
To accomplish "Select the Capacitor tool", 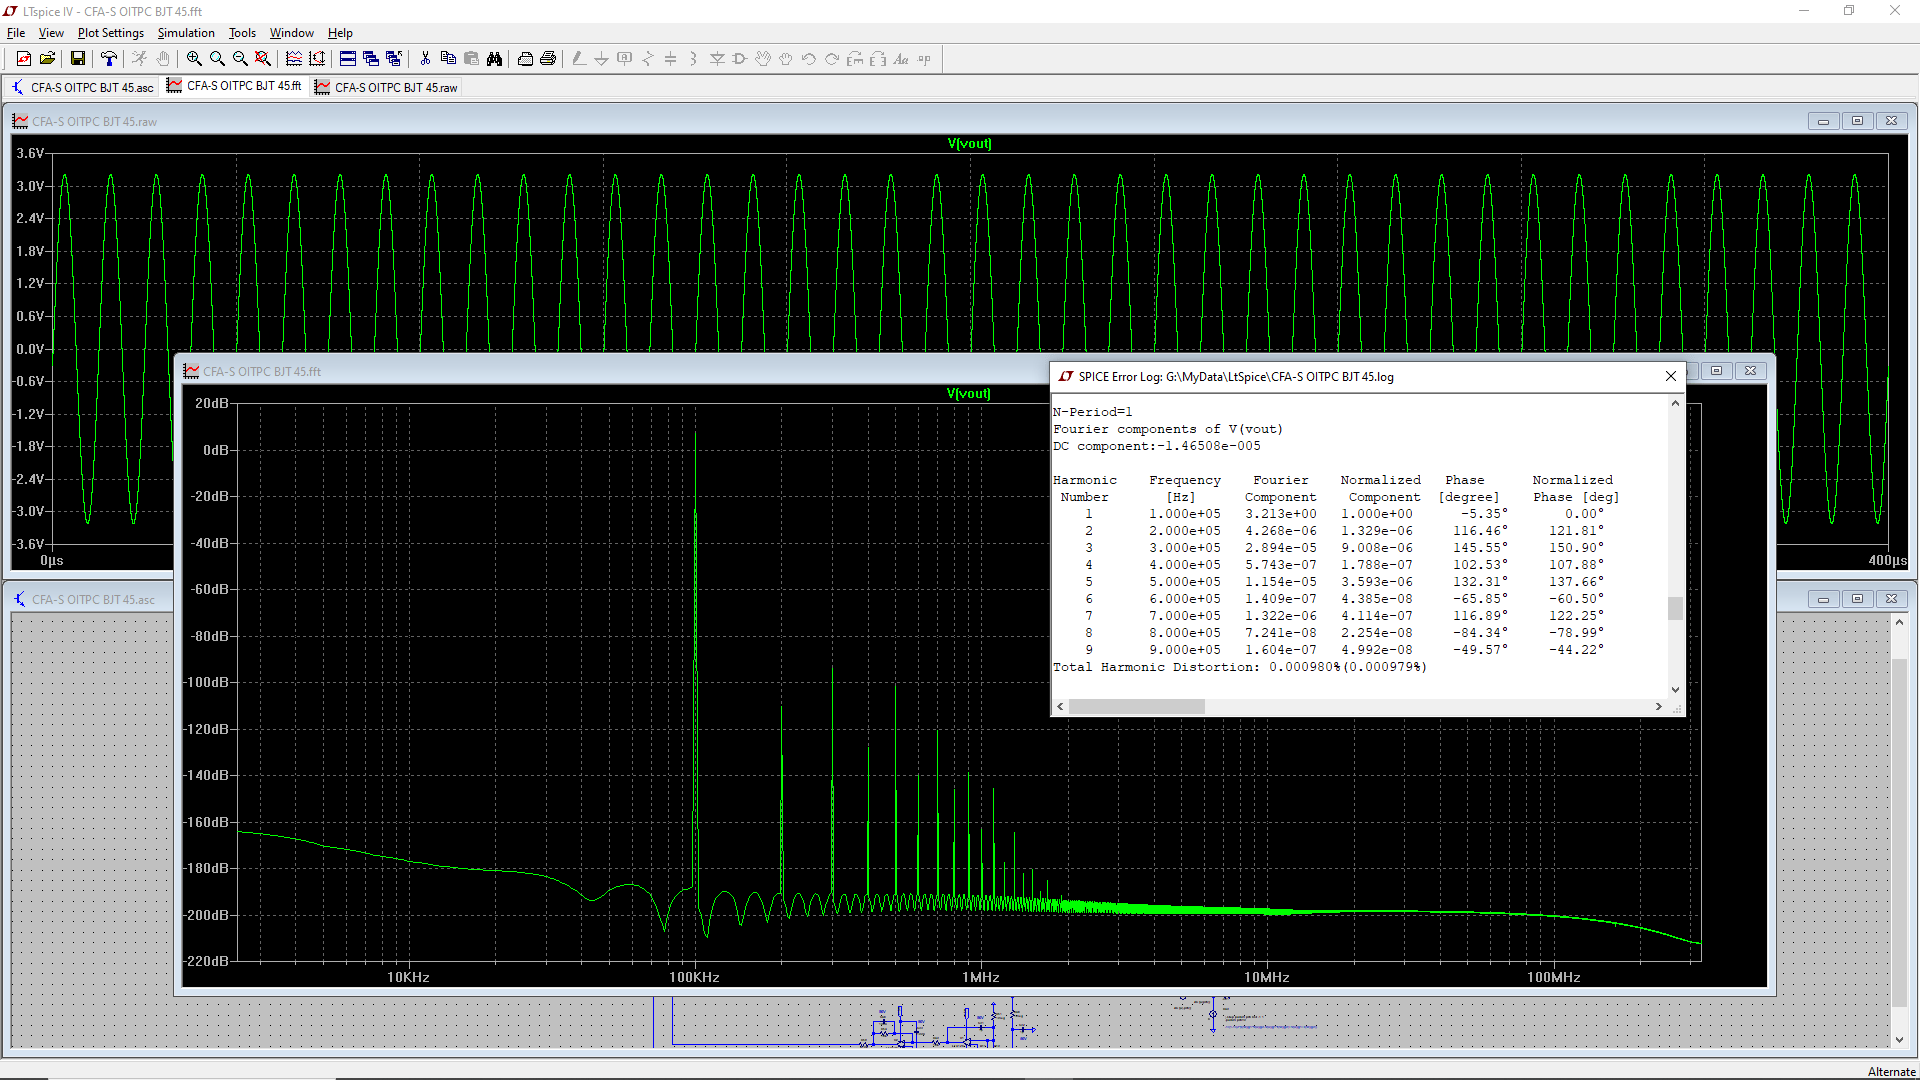I will tap(671, 59).
